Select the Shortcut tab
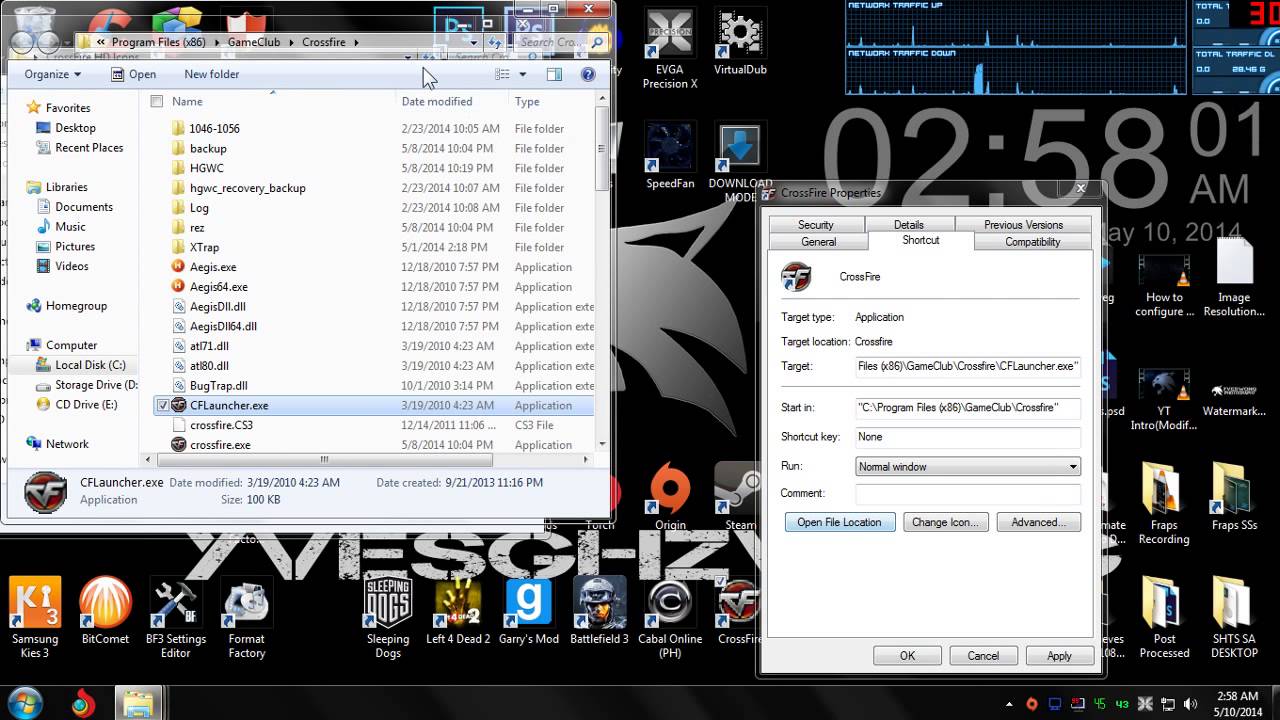Screen dimensions: 1280x720 click(921, 240)
